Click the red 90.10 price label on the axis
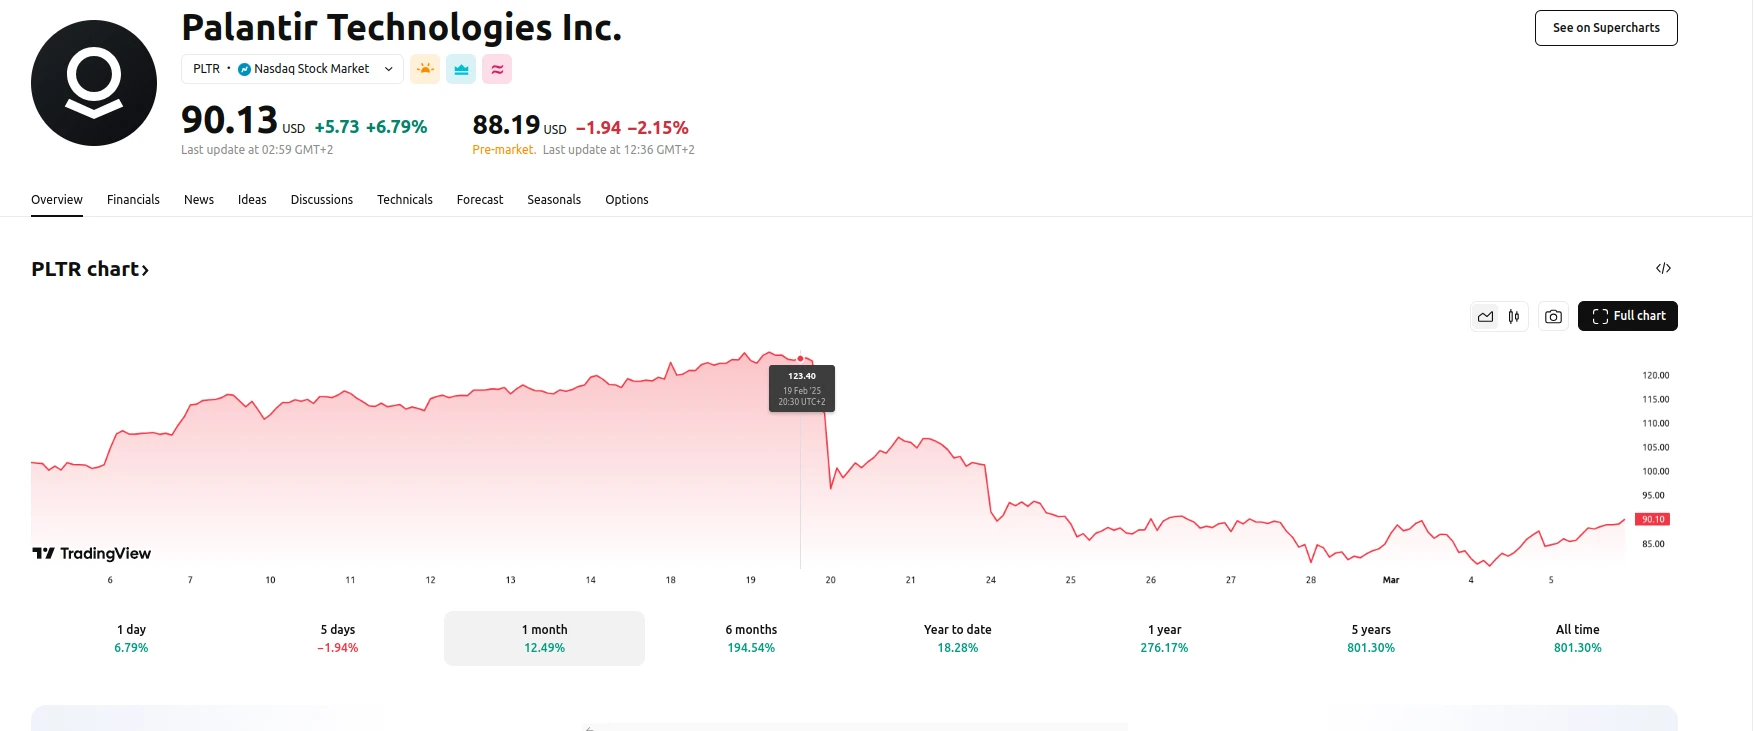Image resolution: width=1755 pixels, height=731 pixels. (x=1652, y=518)
